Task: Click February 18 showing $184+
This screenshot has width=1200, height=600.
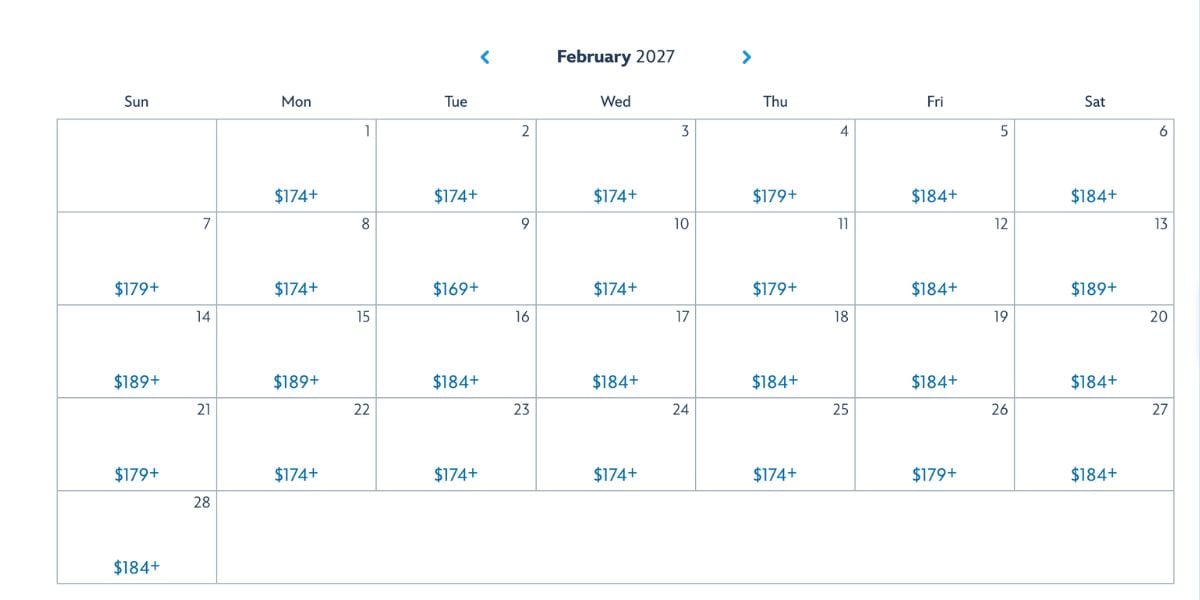Action: coord(775,380)
